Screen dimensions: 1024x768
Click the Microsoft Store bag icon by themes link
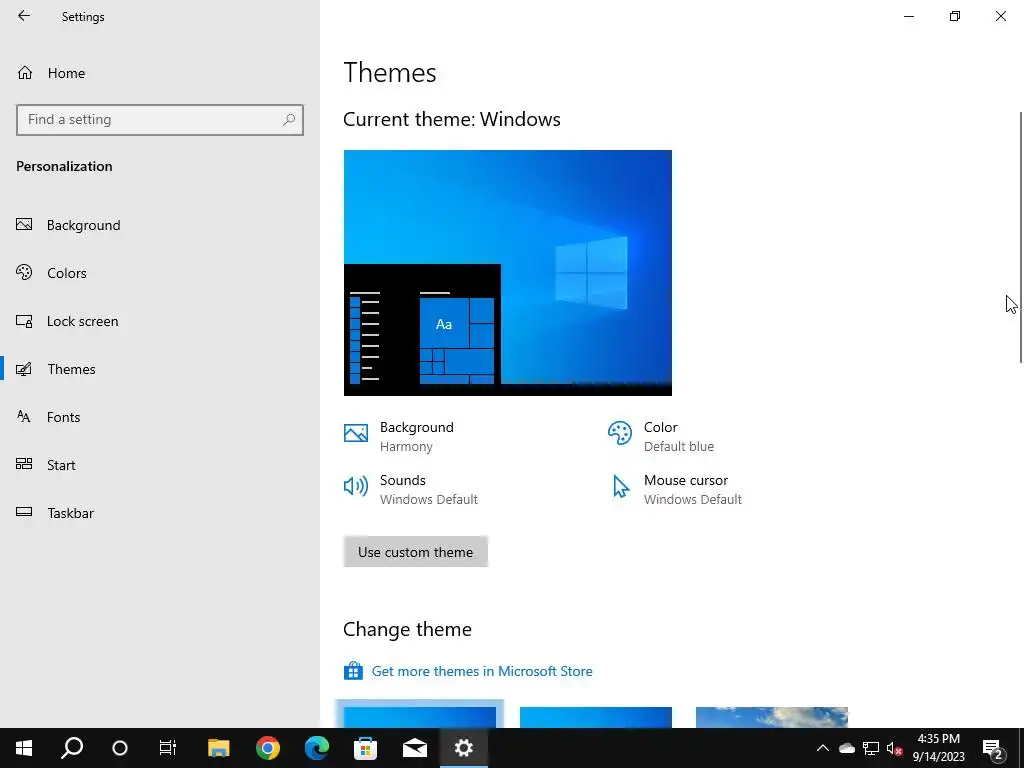[x=353, y=671]
